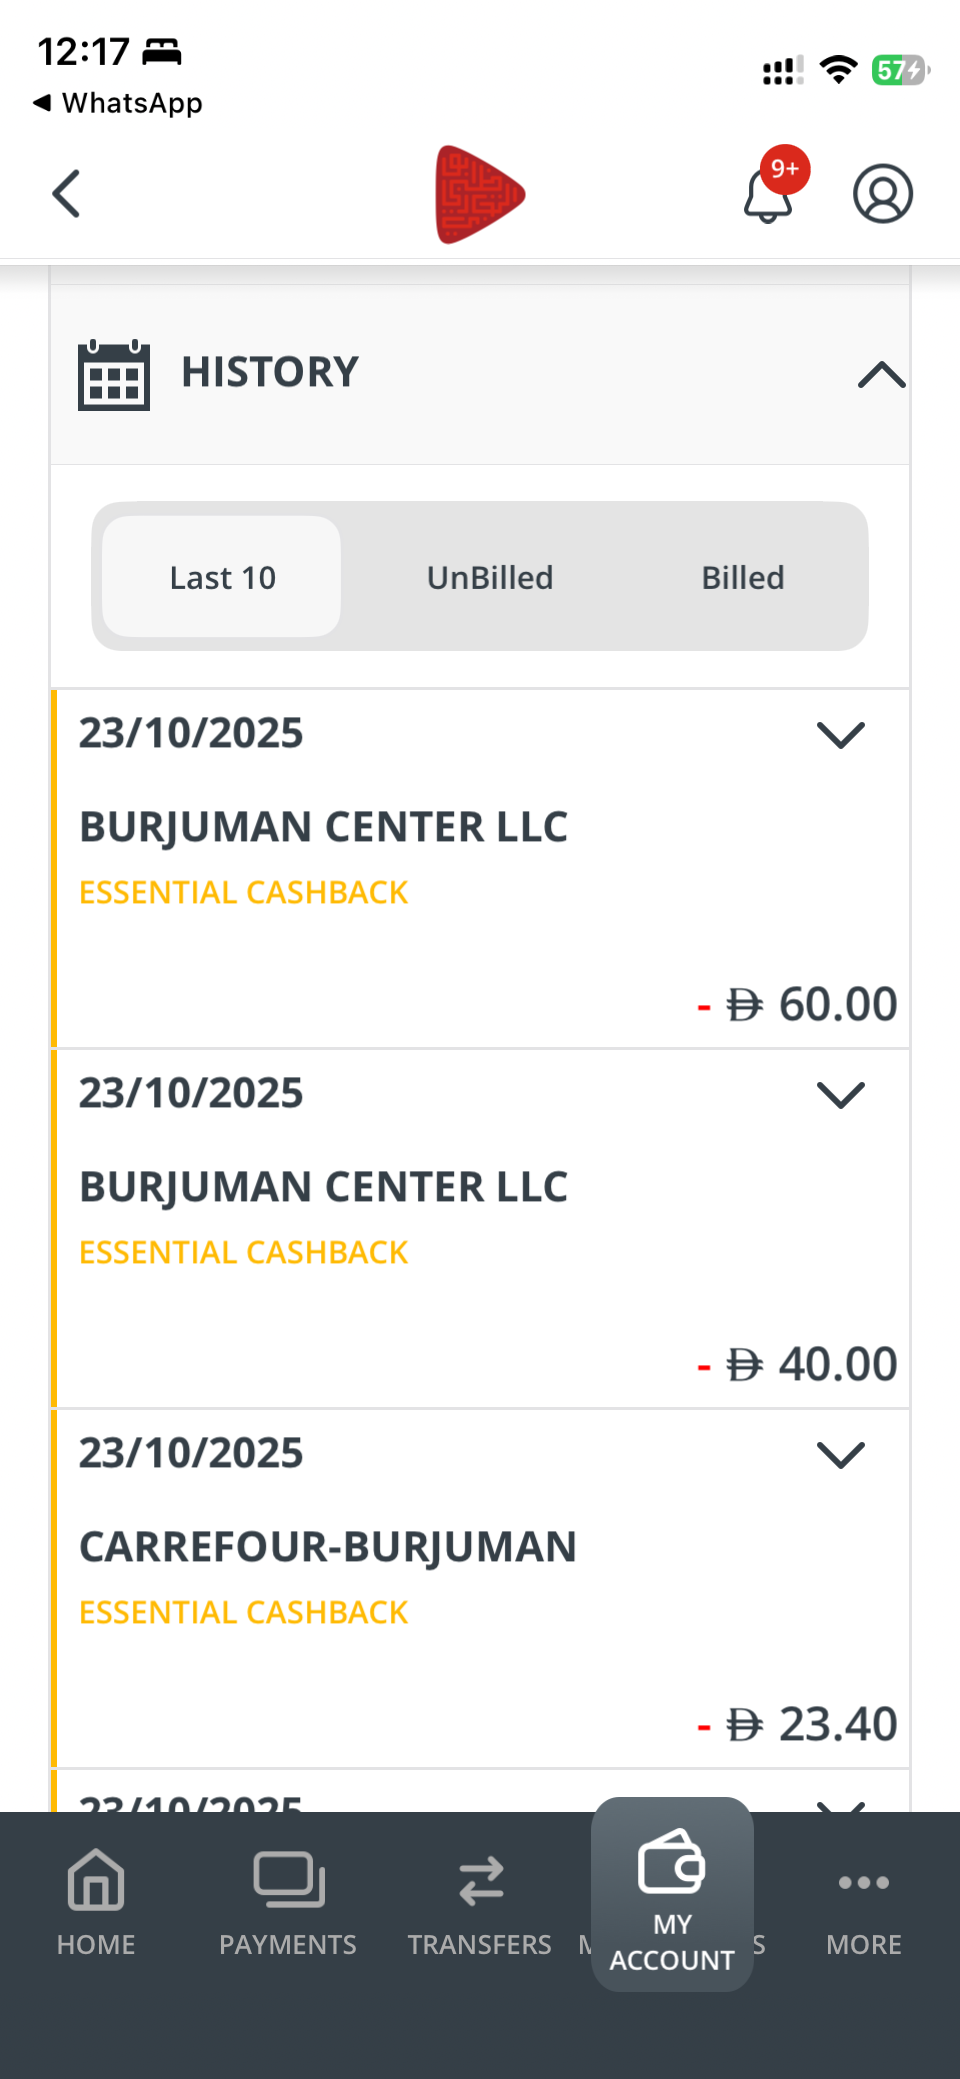Switch to UnBilled transactions

click(490, 577)
